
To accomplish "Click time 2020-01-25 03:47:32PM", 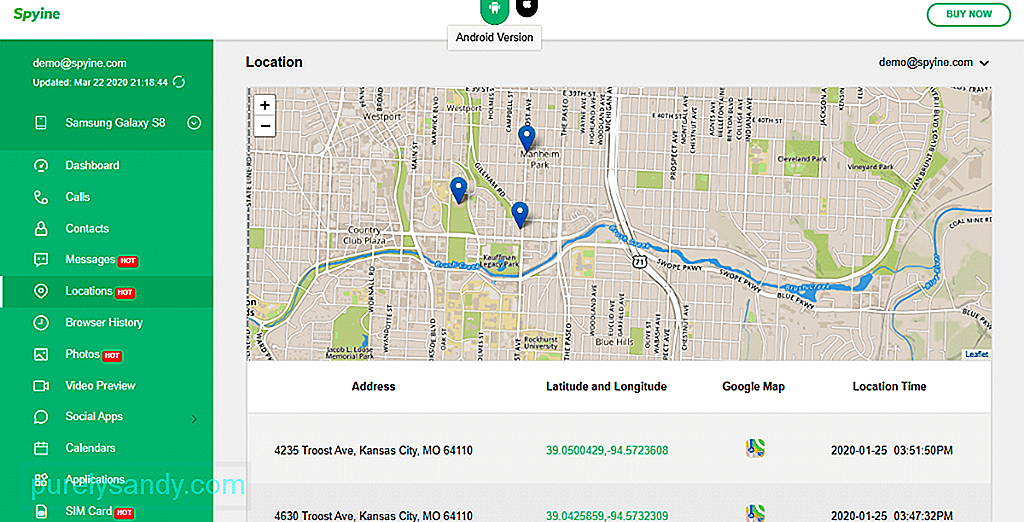I will click(891, 515).
